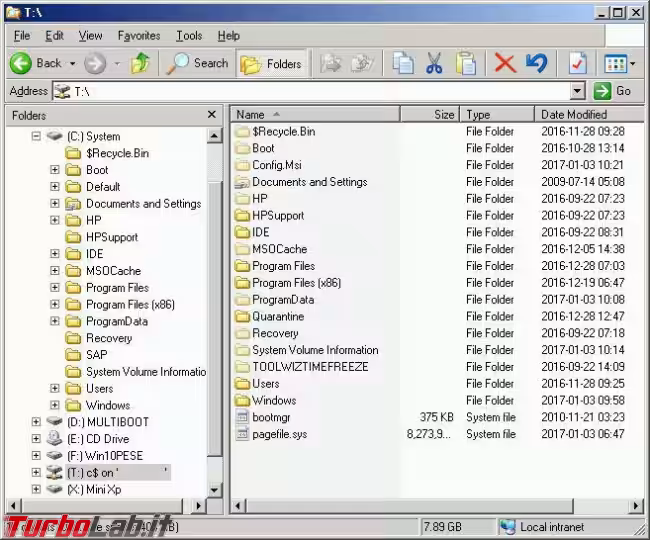Image resolution: width=650 pixels, height=540 pixels.
Task: Select the Users folder in file list
Action: tap(265, 384)
